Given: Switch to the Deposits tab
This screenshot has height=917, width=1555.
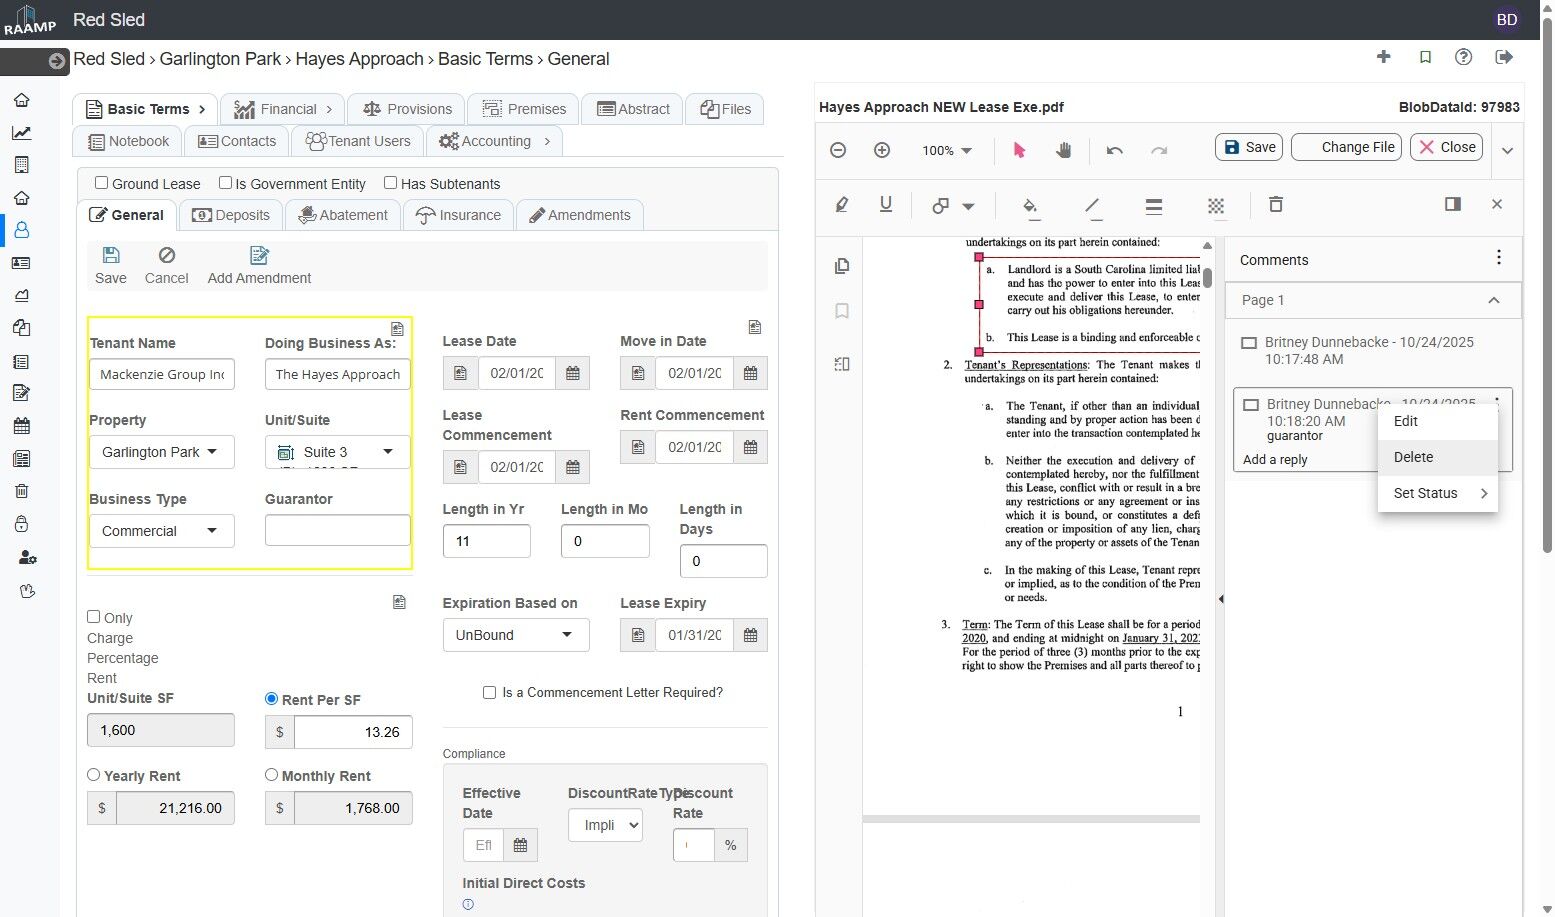Looking at the screenshot, I should (x=231, y=215).
